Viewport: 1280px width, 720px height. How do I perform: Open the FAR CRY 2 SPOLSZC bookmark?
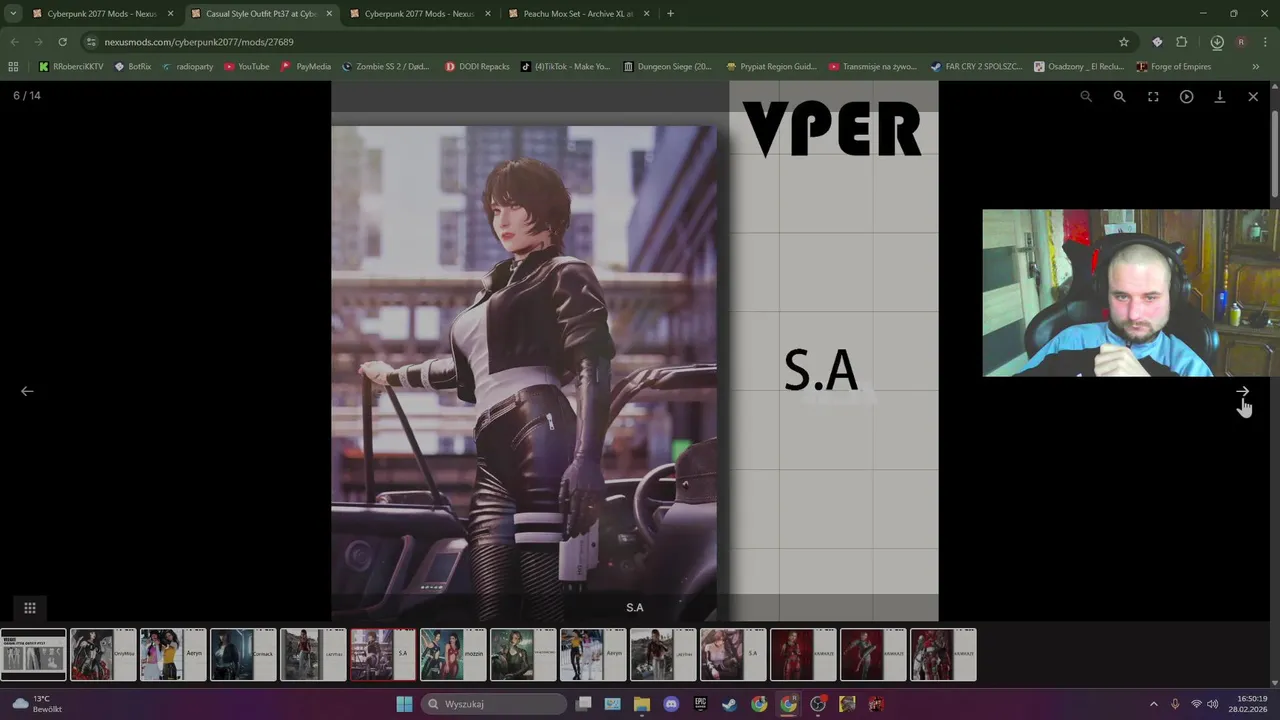click(x=976, y=67)
